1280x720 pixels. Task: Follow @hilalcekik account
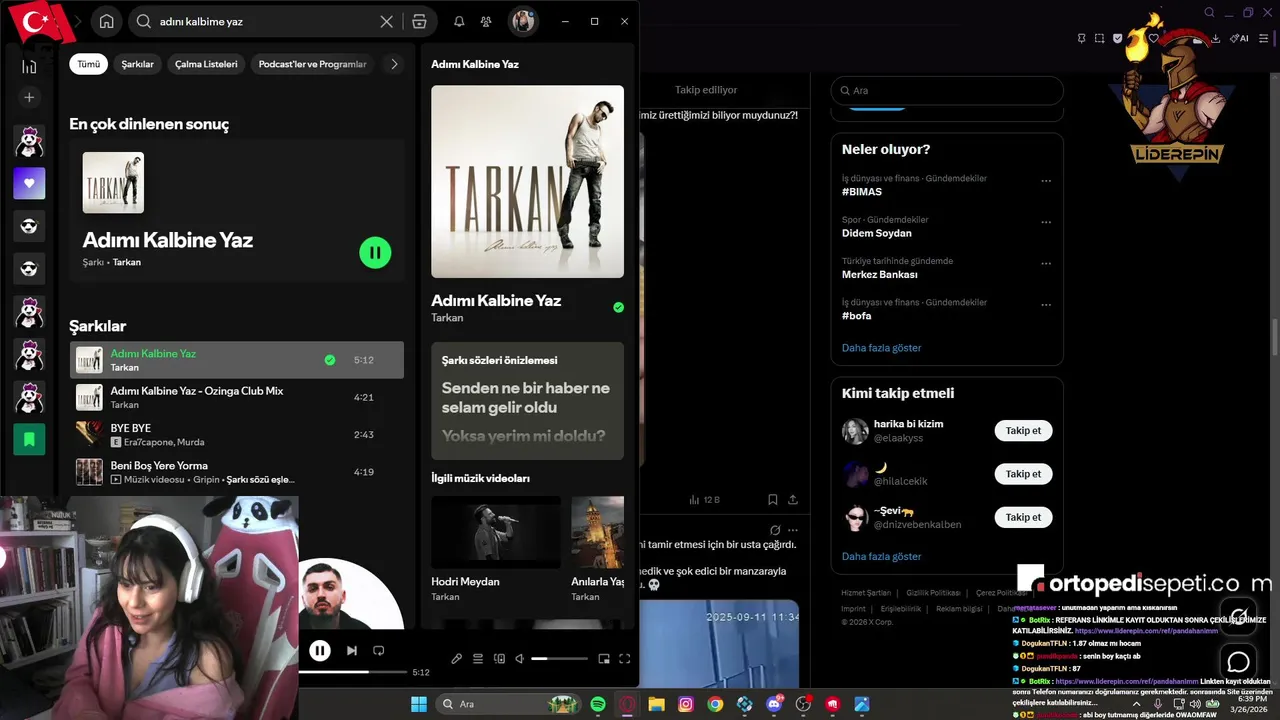pyautogui.click(x=1023, y=474)
